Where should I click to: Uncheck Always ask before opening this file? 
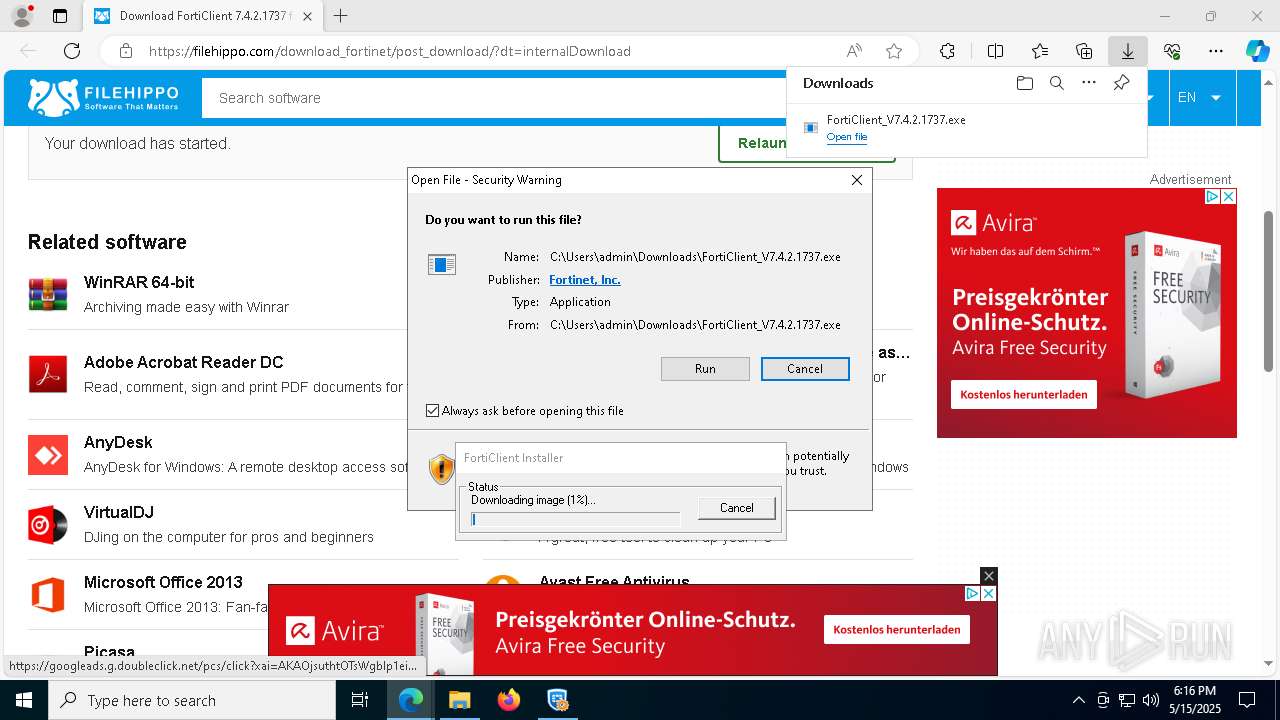432,411
